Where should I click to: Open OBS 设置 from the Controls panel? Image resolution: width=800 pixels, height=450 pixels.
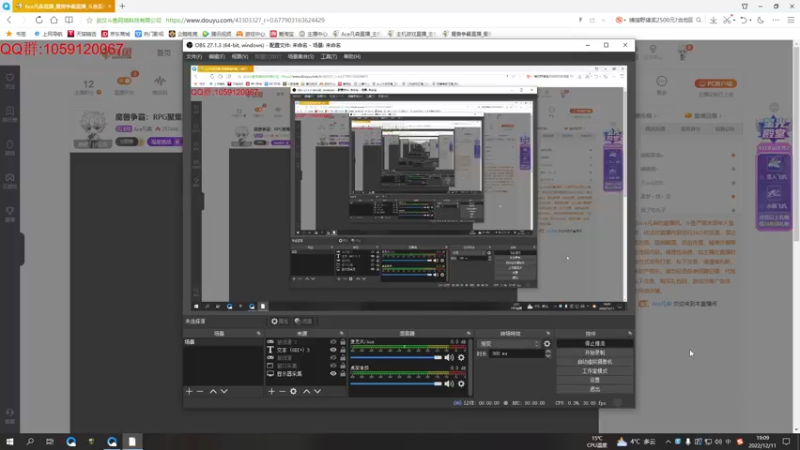pos(595,380)
